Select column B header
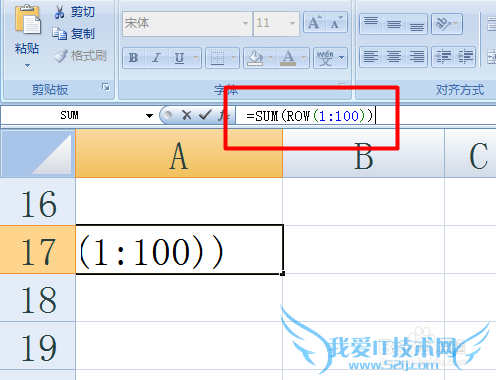 tap(363, 153)
